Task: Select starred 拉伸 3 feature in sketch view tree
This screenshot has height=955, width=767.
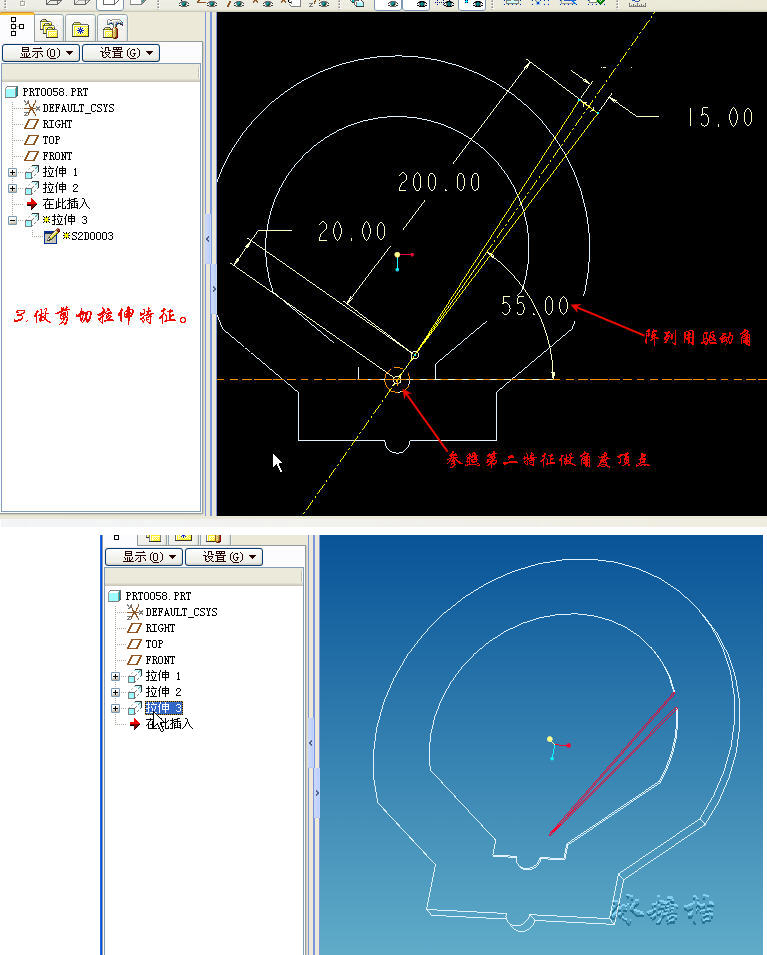Action: [x=65, y=220]
